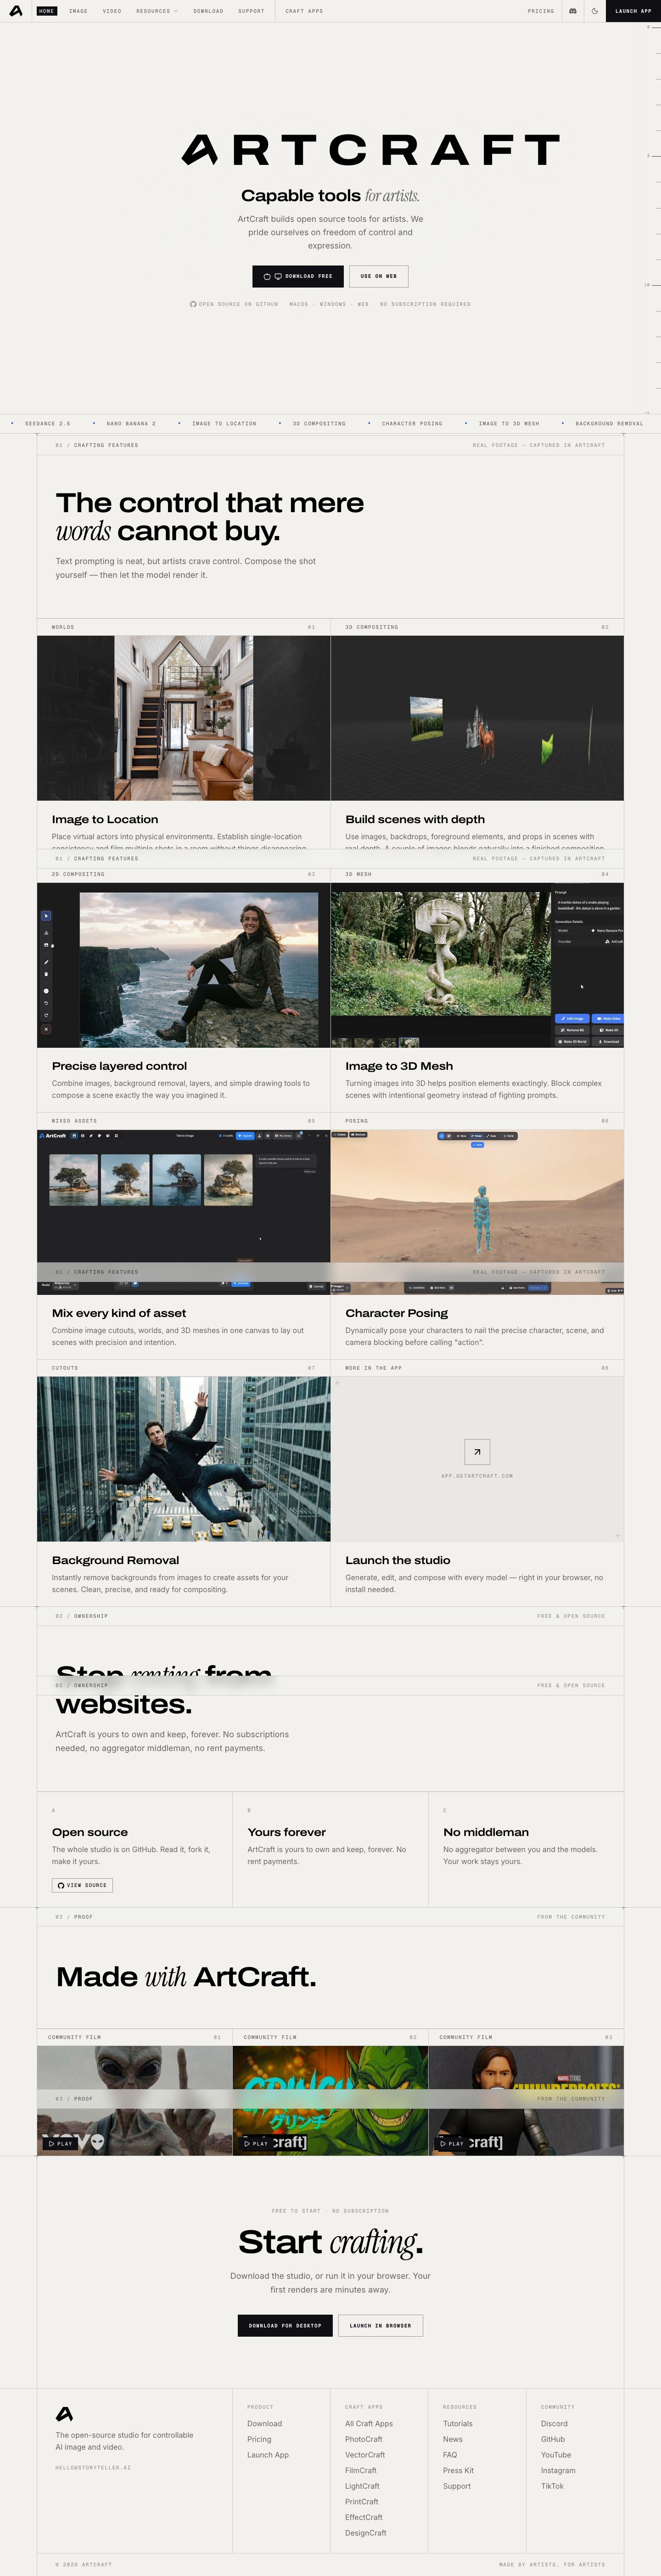Click the Use on Web button
The height and width of the screenshot is (2576, 661).
[x=379, y=276]
